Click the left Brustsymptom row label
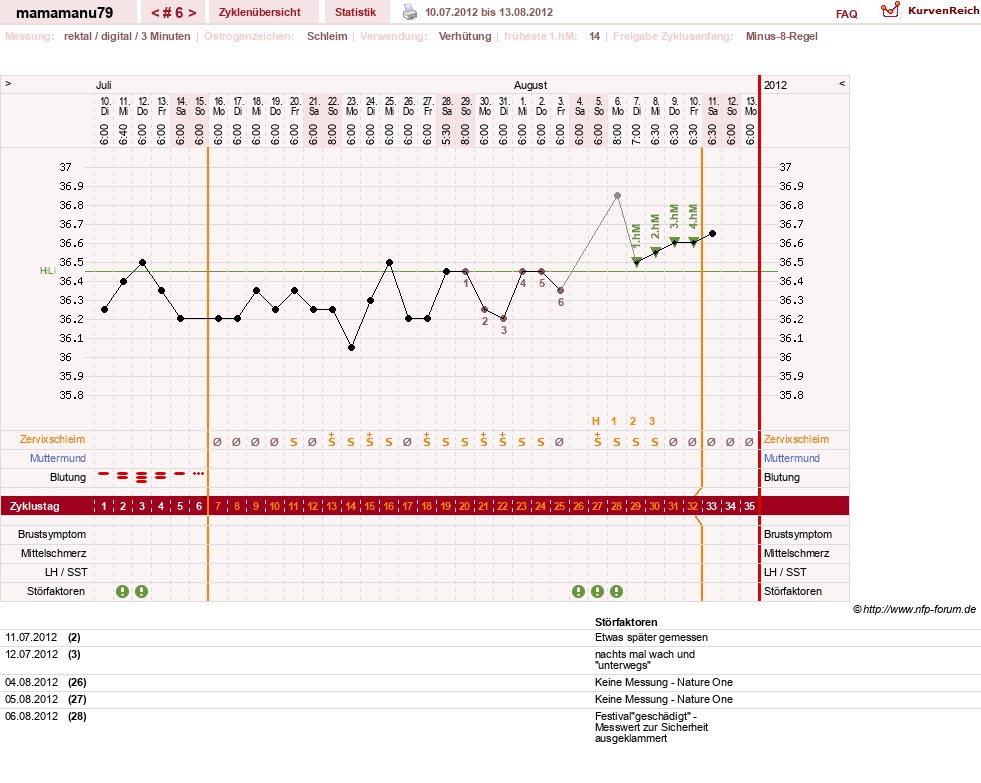 [x=52, y=534]
